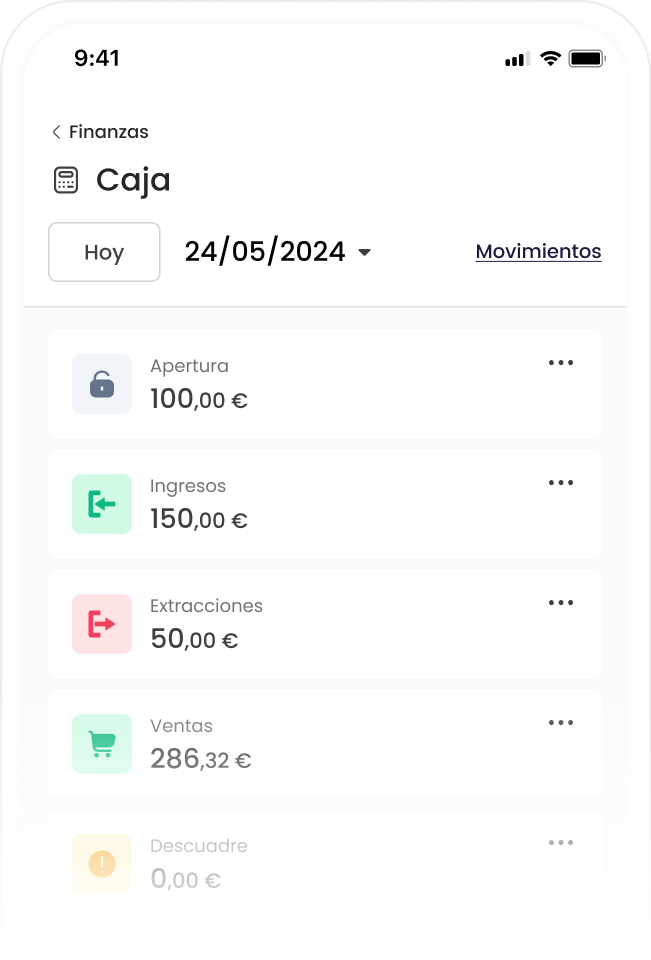The width and height of the screenshot is (651, 960).
Task: Select the Apertura entry card
Action: click(x=325, y=384)
